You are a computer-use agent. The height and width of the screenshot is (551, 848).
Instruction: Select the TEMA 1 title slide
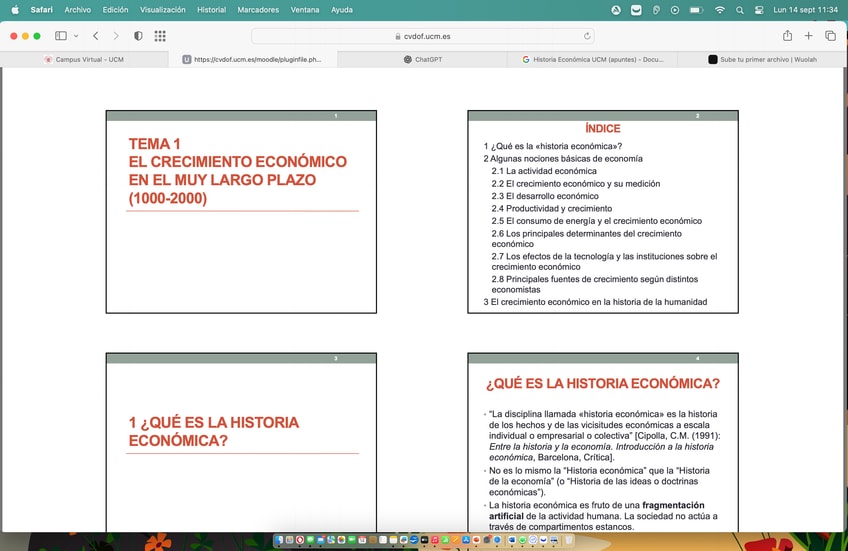point(241,212)
